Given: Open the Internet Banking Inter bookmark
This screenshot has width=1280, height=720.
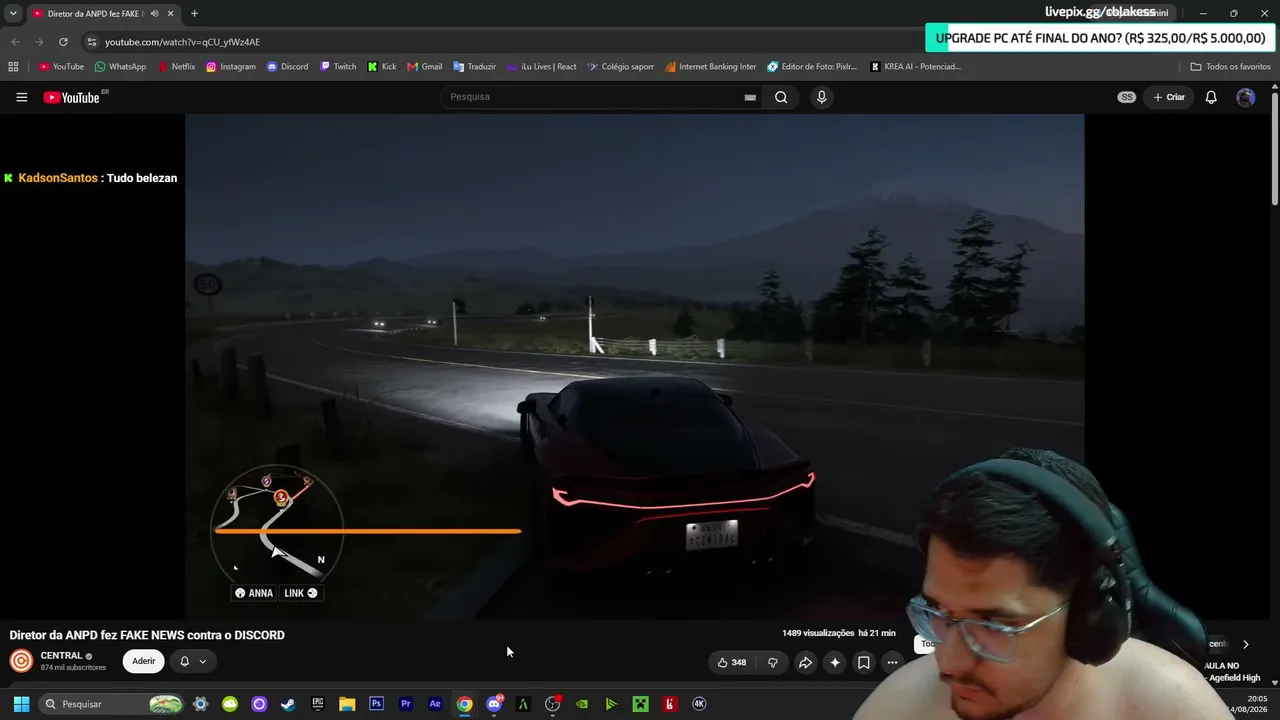Looking at the screenshot, I should 710,67.
